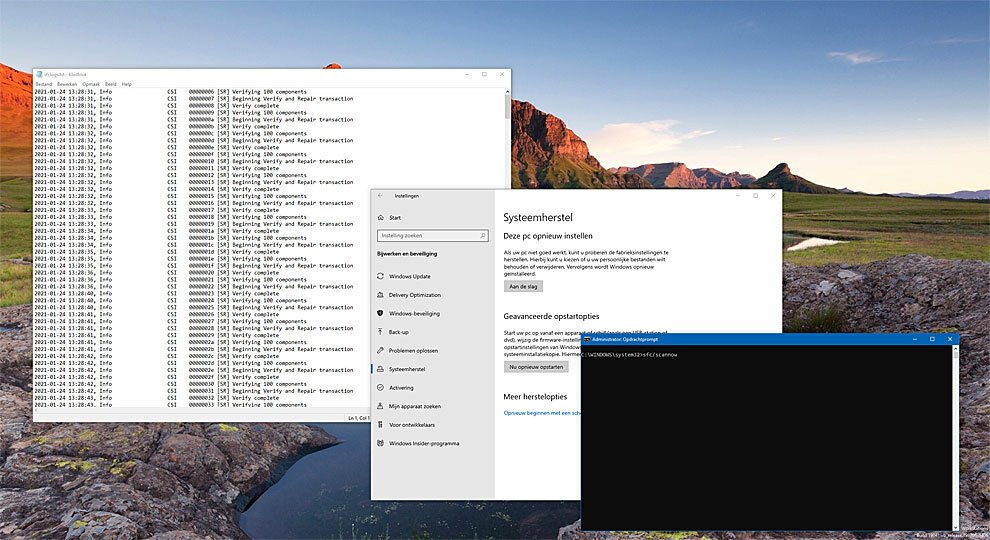Screen dimensions: 990x540
Task: Select the Mijn apparaat zoeken icon
Action: click(x=380, y=406)
